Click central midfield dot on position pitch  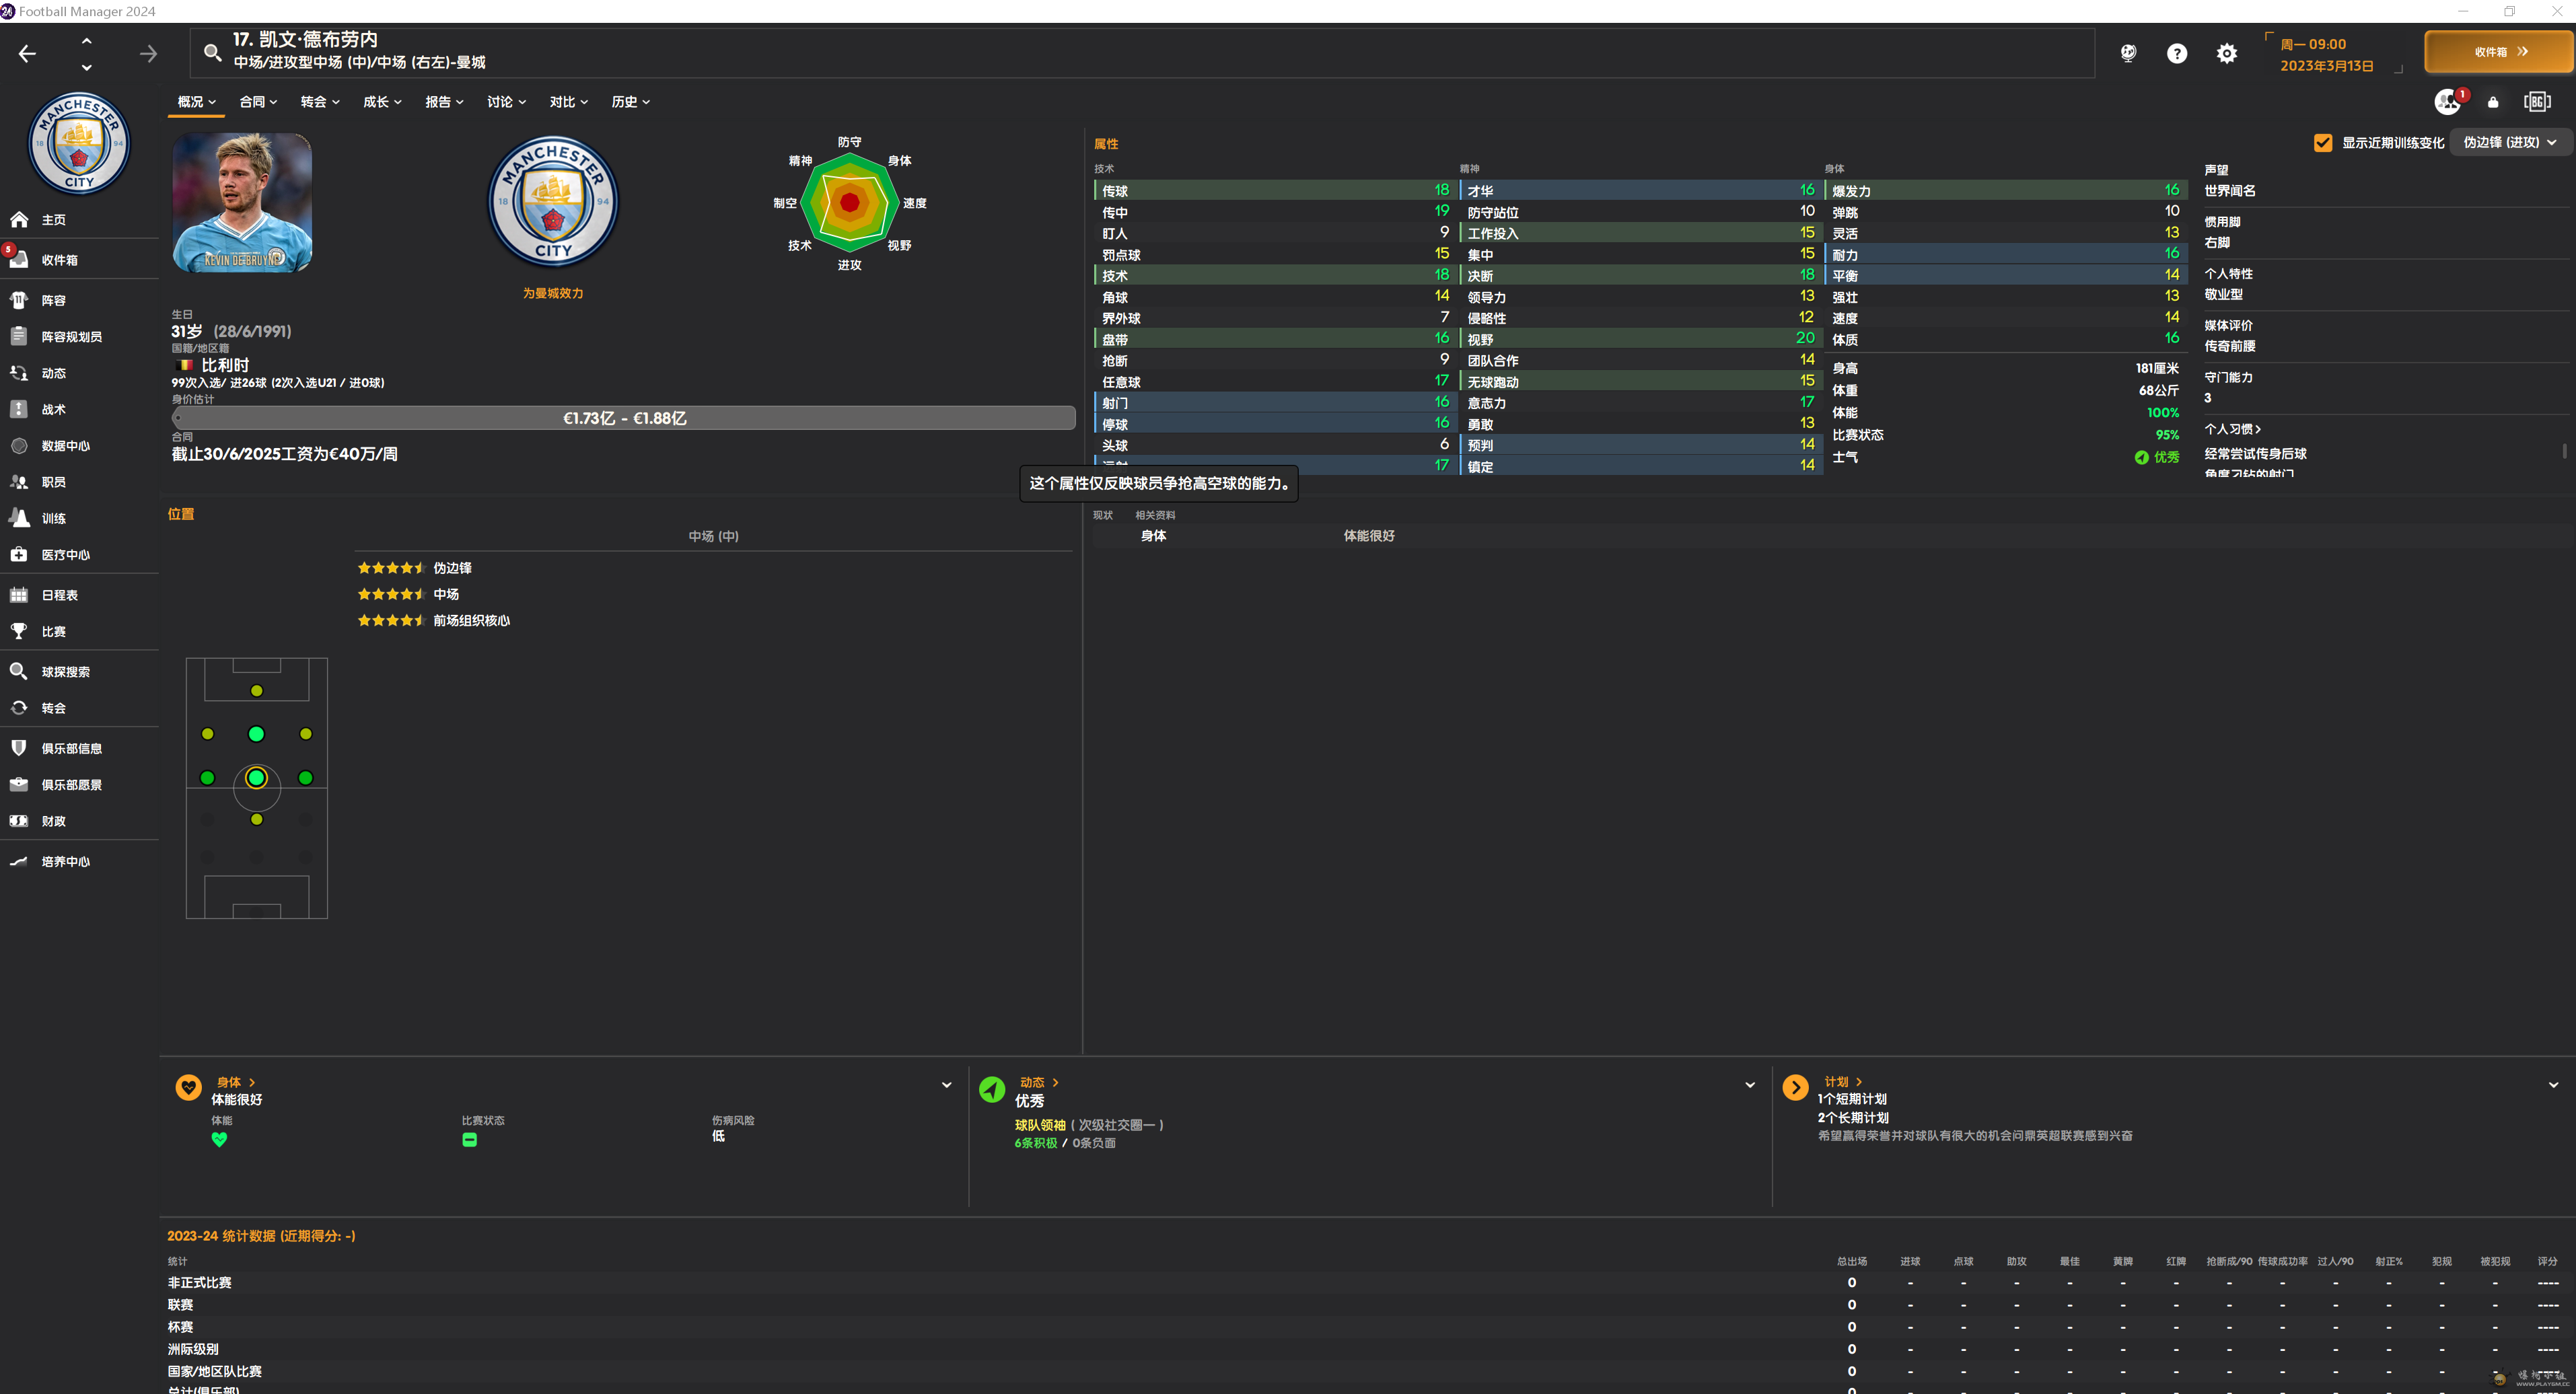coord(256,777)
